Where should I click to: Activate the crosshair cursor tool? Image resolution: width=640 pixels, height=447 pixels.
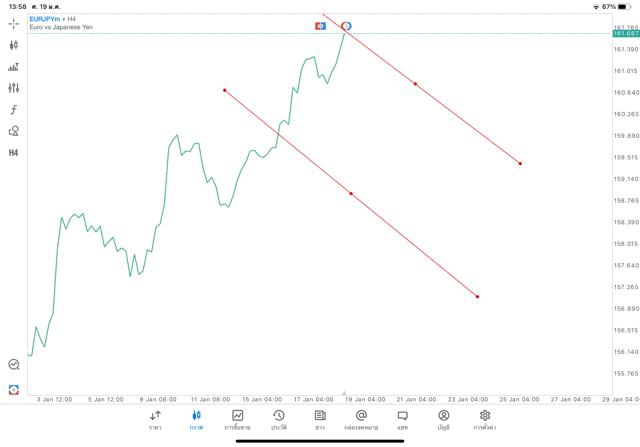coord(13,24)
